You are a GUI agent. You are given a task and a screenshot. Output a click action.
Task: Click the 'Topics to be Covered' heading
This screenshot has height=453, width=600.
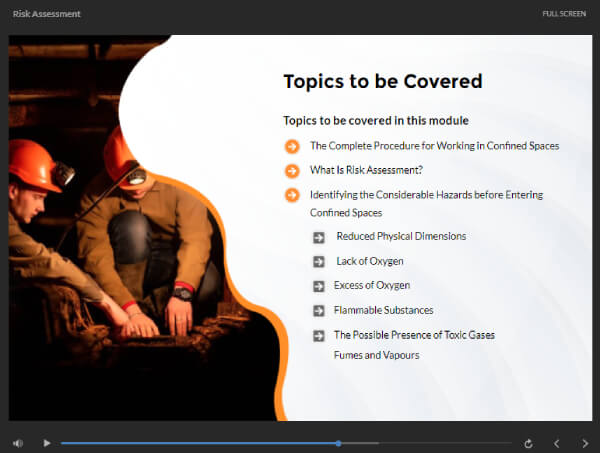click(x=382, y=82)
